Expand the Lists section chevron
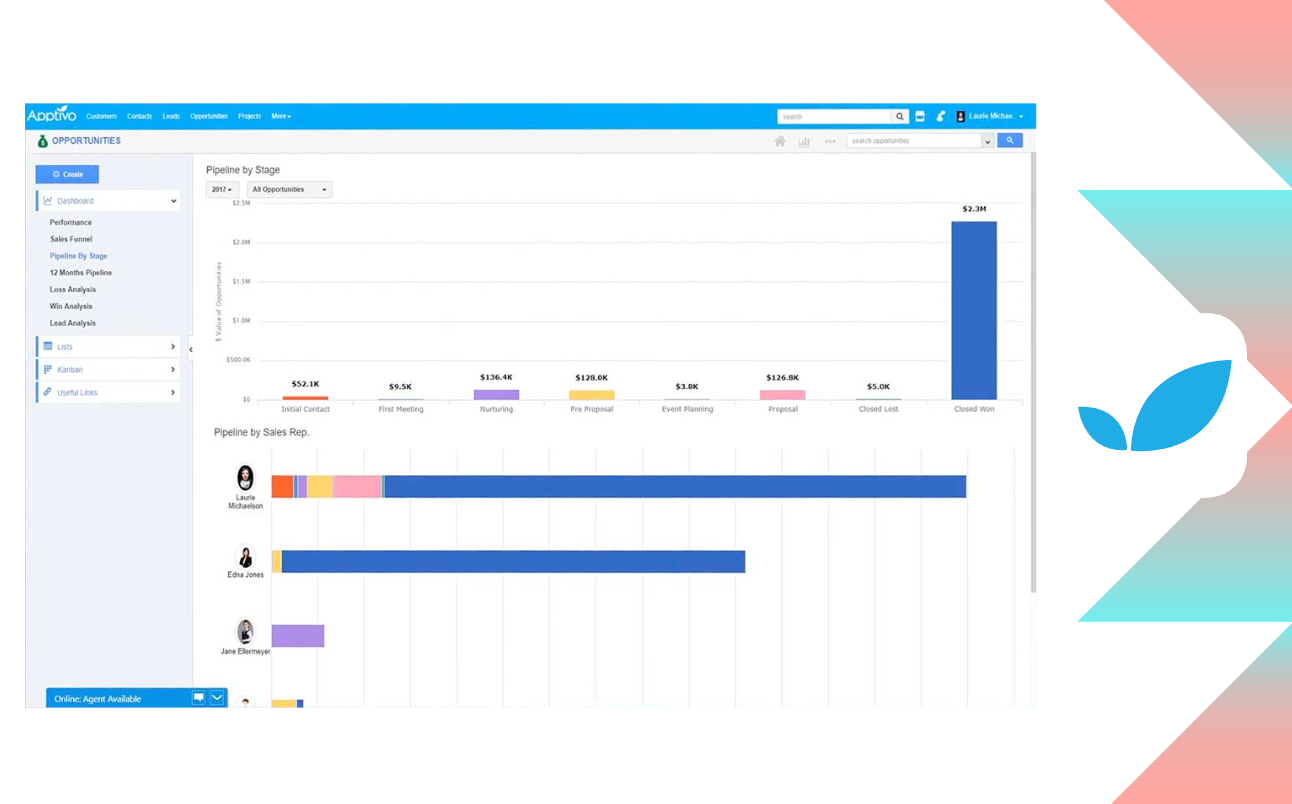The image size is (1292, 804). pos(173,347)
